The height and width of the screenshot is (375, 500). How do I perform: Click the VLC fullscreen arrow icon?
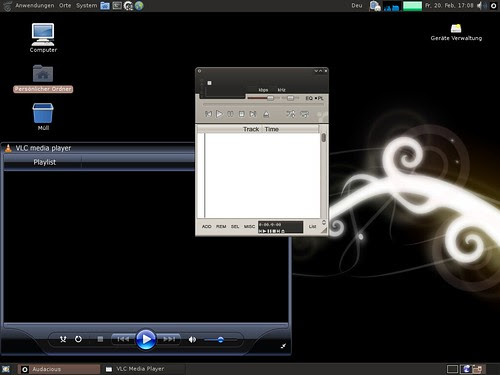(283, 346)
